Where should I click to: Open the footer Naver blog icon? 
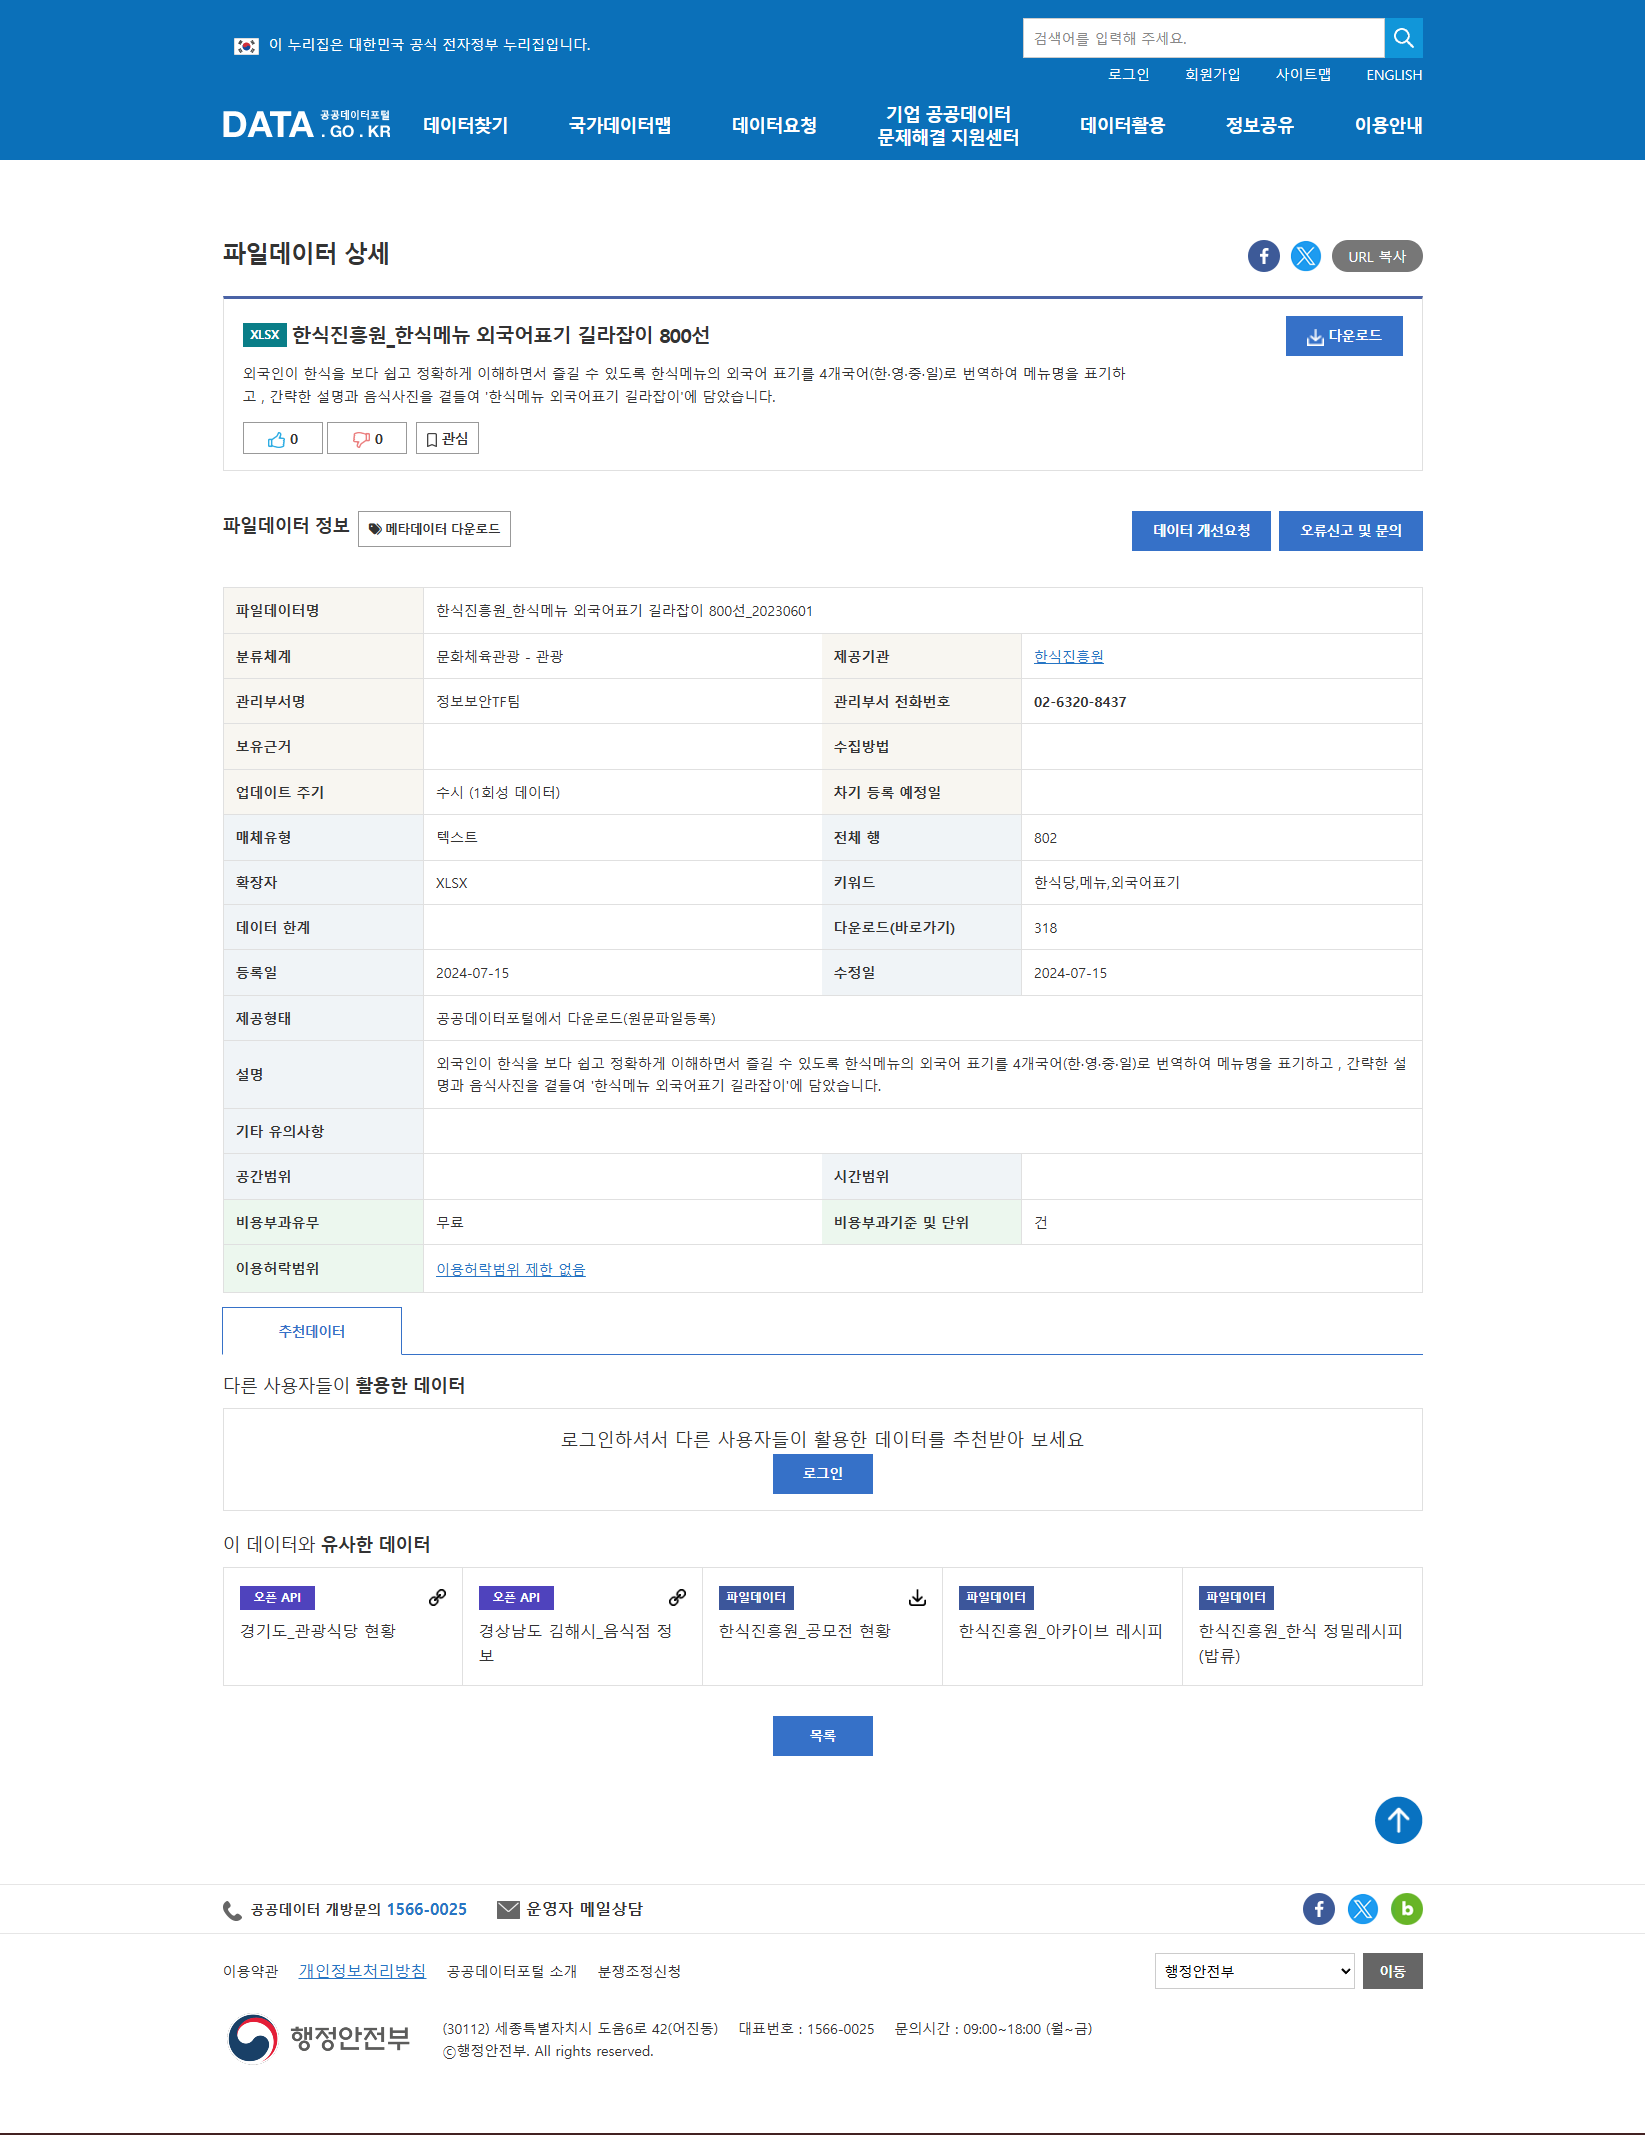1406,1909
